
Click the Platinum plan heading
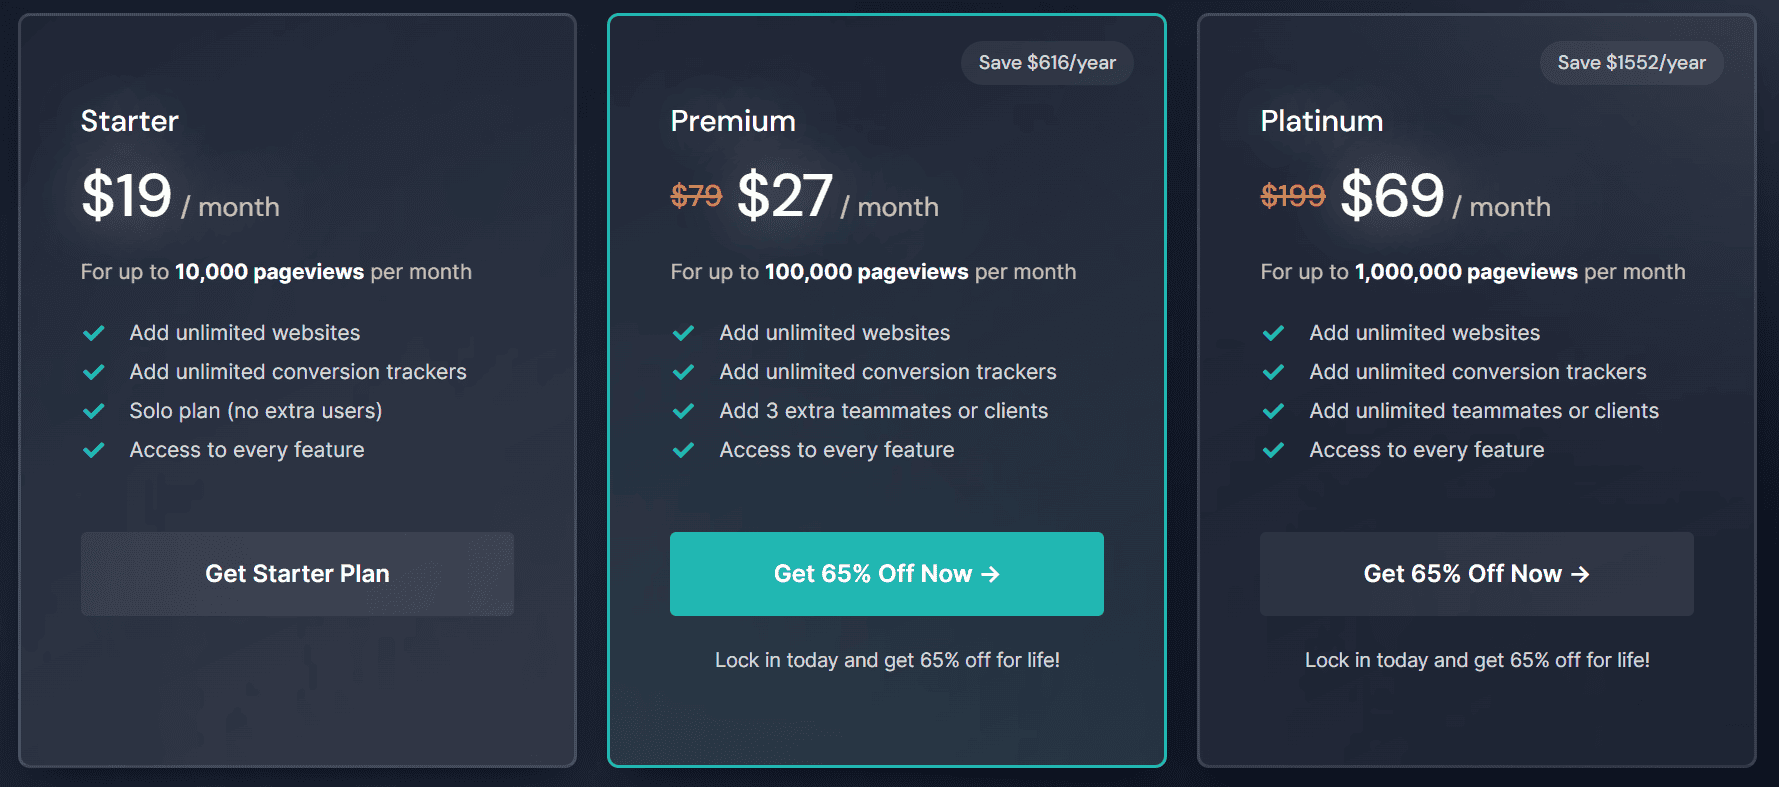pyautogui.click(x=1321, y=120)
